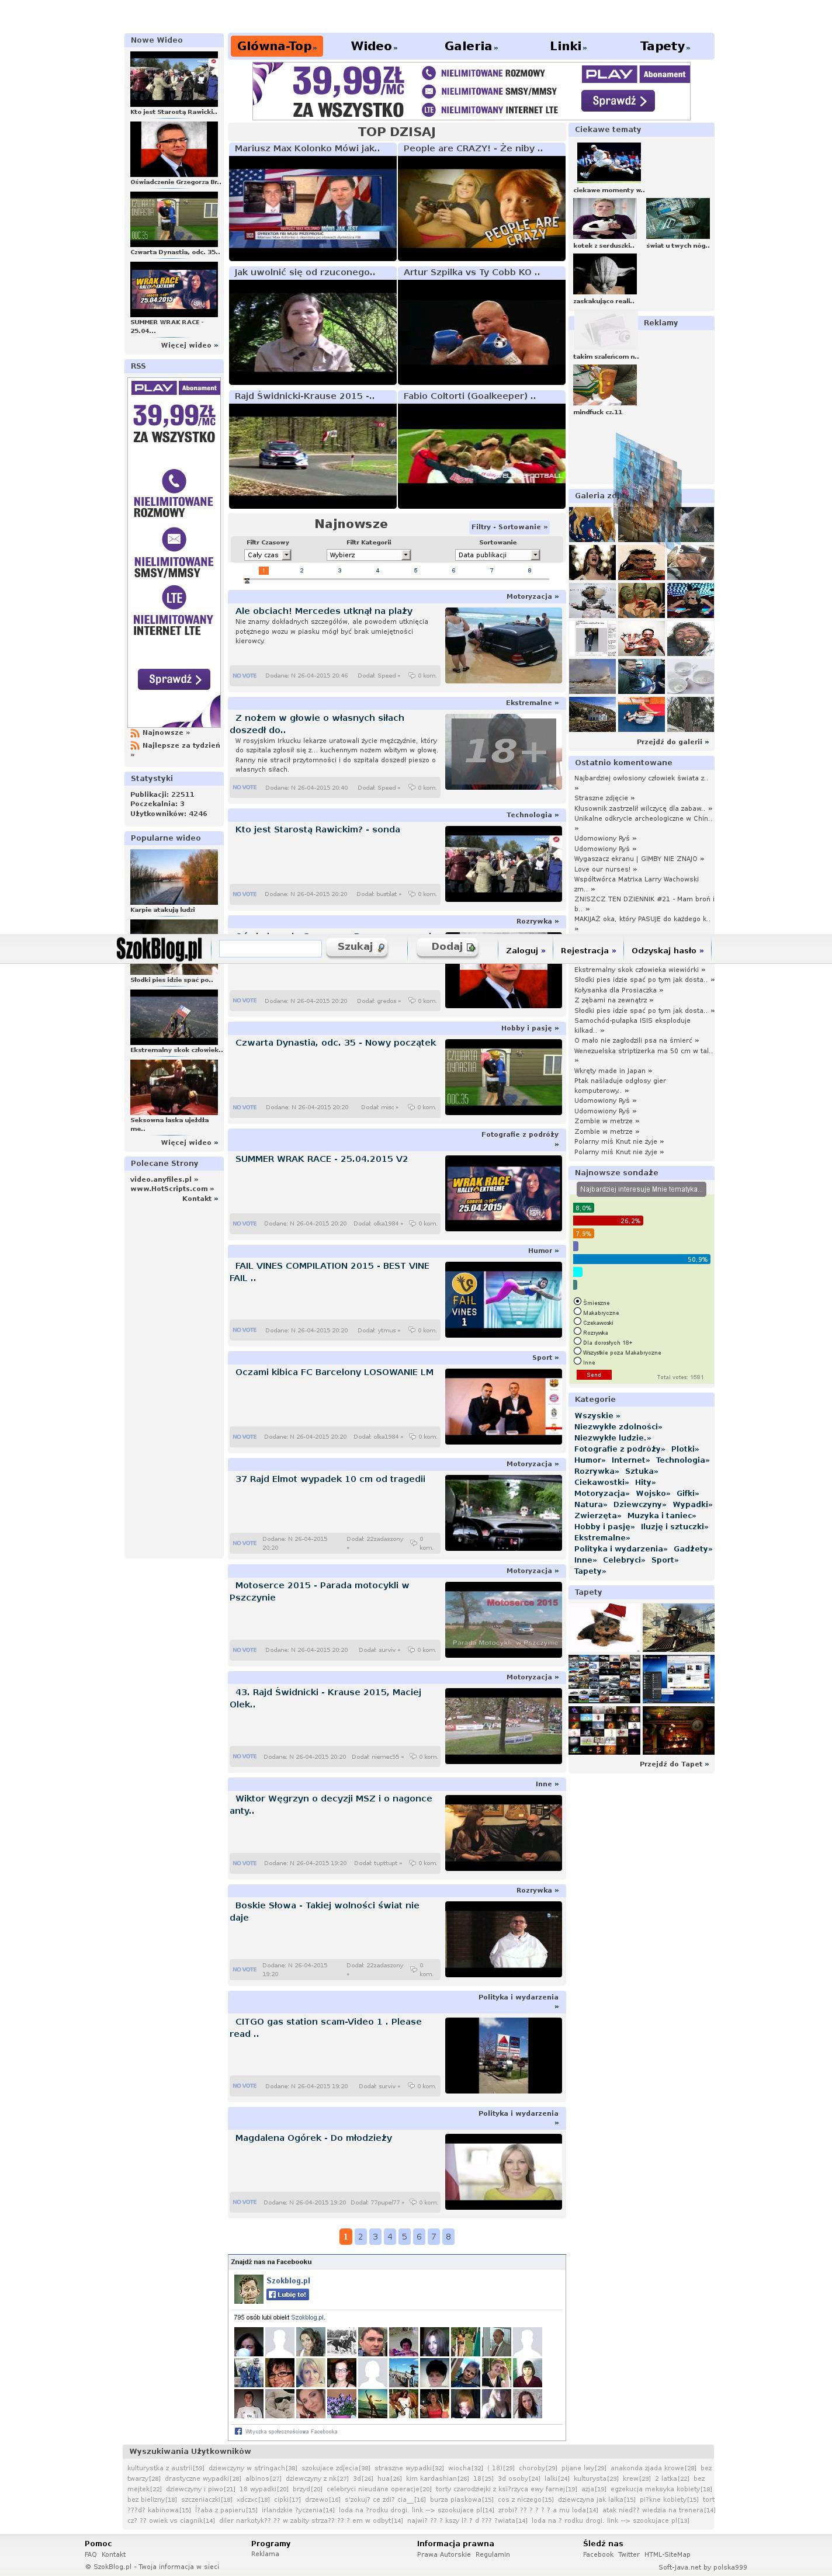832x2576 pixels.
Task: Click the Sprawdź button in Play banner
Action: point(617,101)
